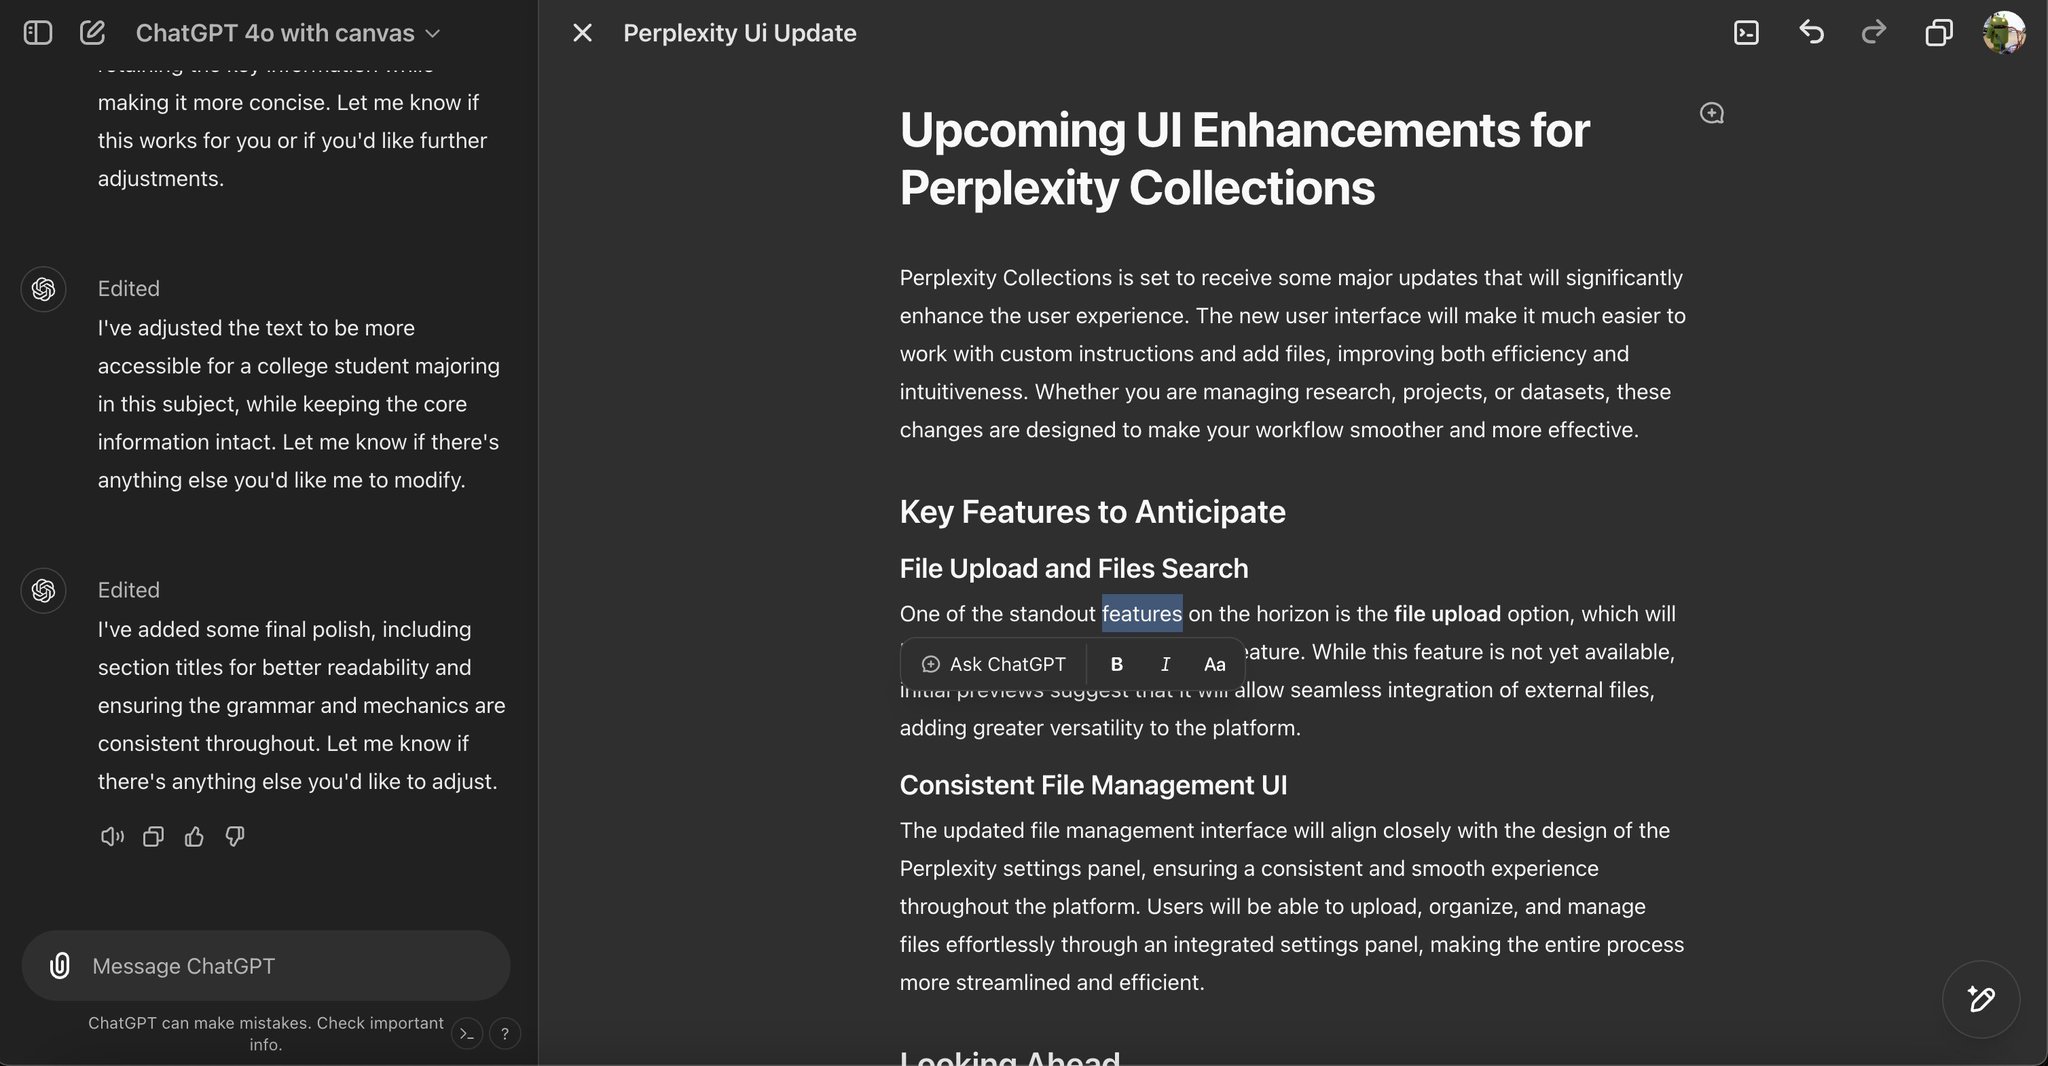Viewport: 2048px width, 1066px height.
Task: Give thumbs up to the response
Action: [x=194, y=837]
